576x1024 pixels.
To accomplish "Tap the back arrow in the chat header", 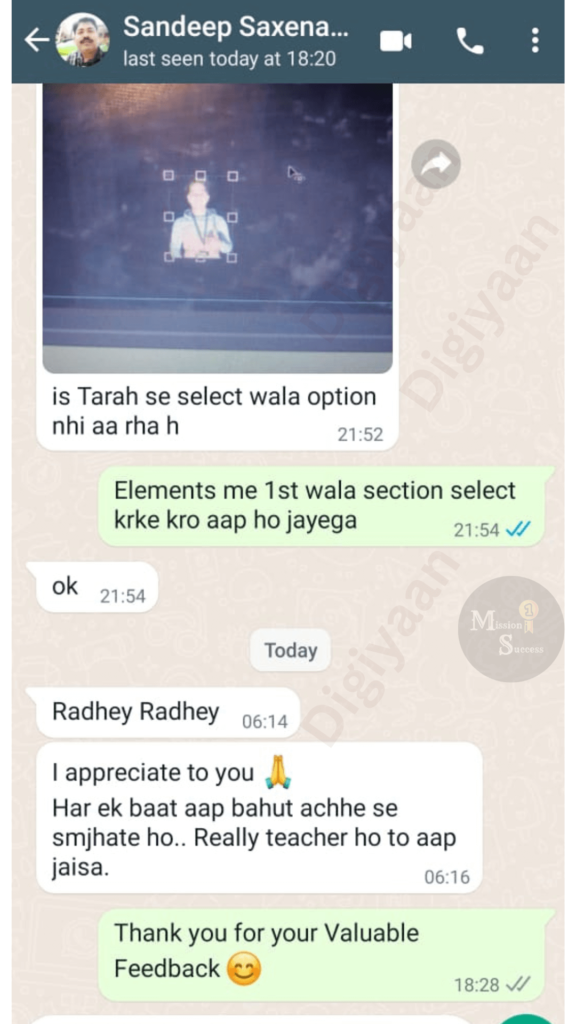I will pyautogui.click(x=36, y=40).
